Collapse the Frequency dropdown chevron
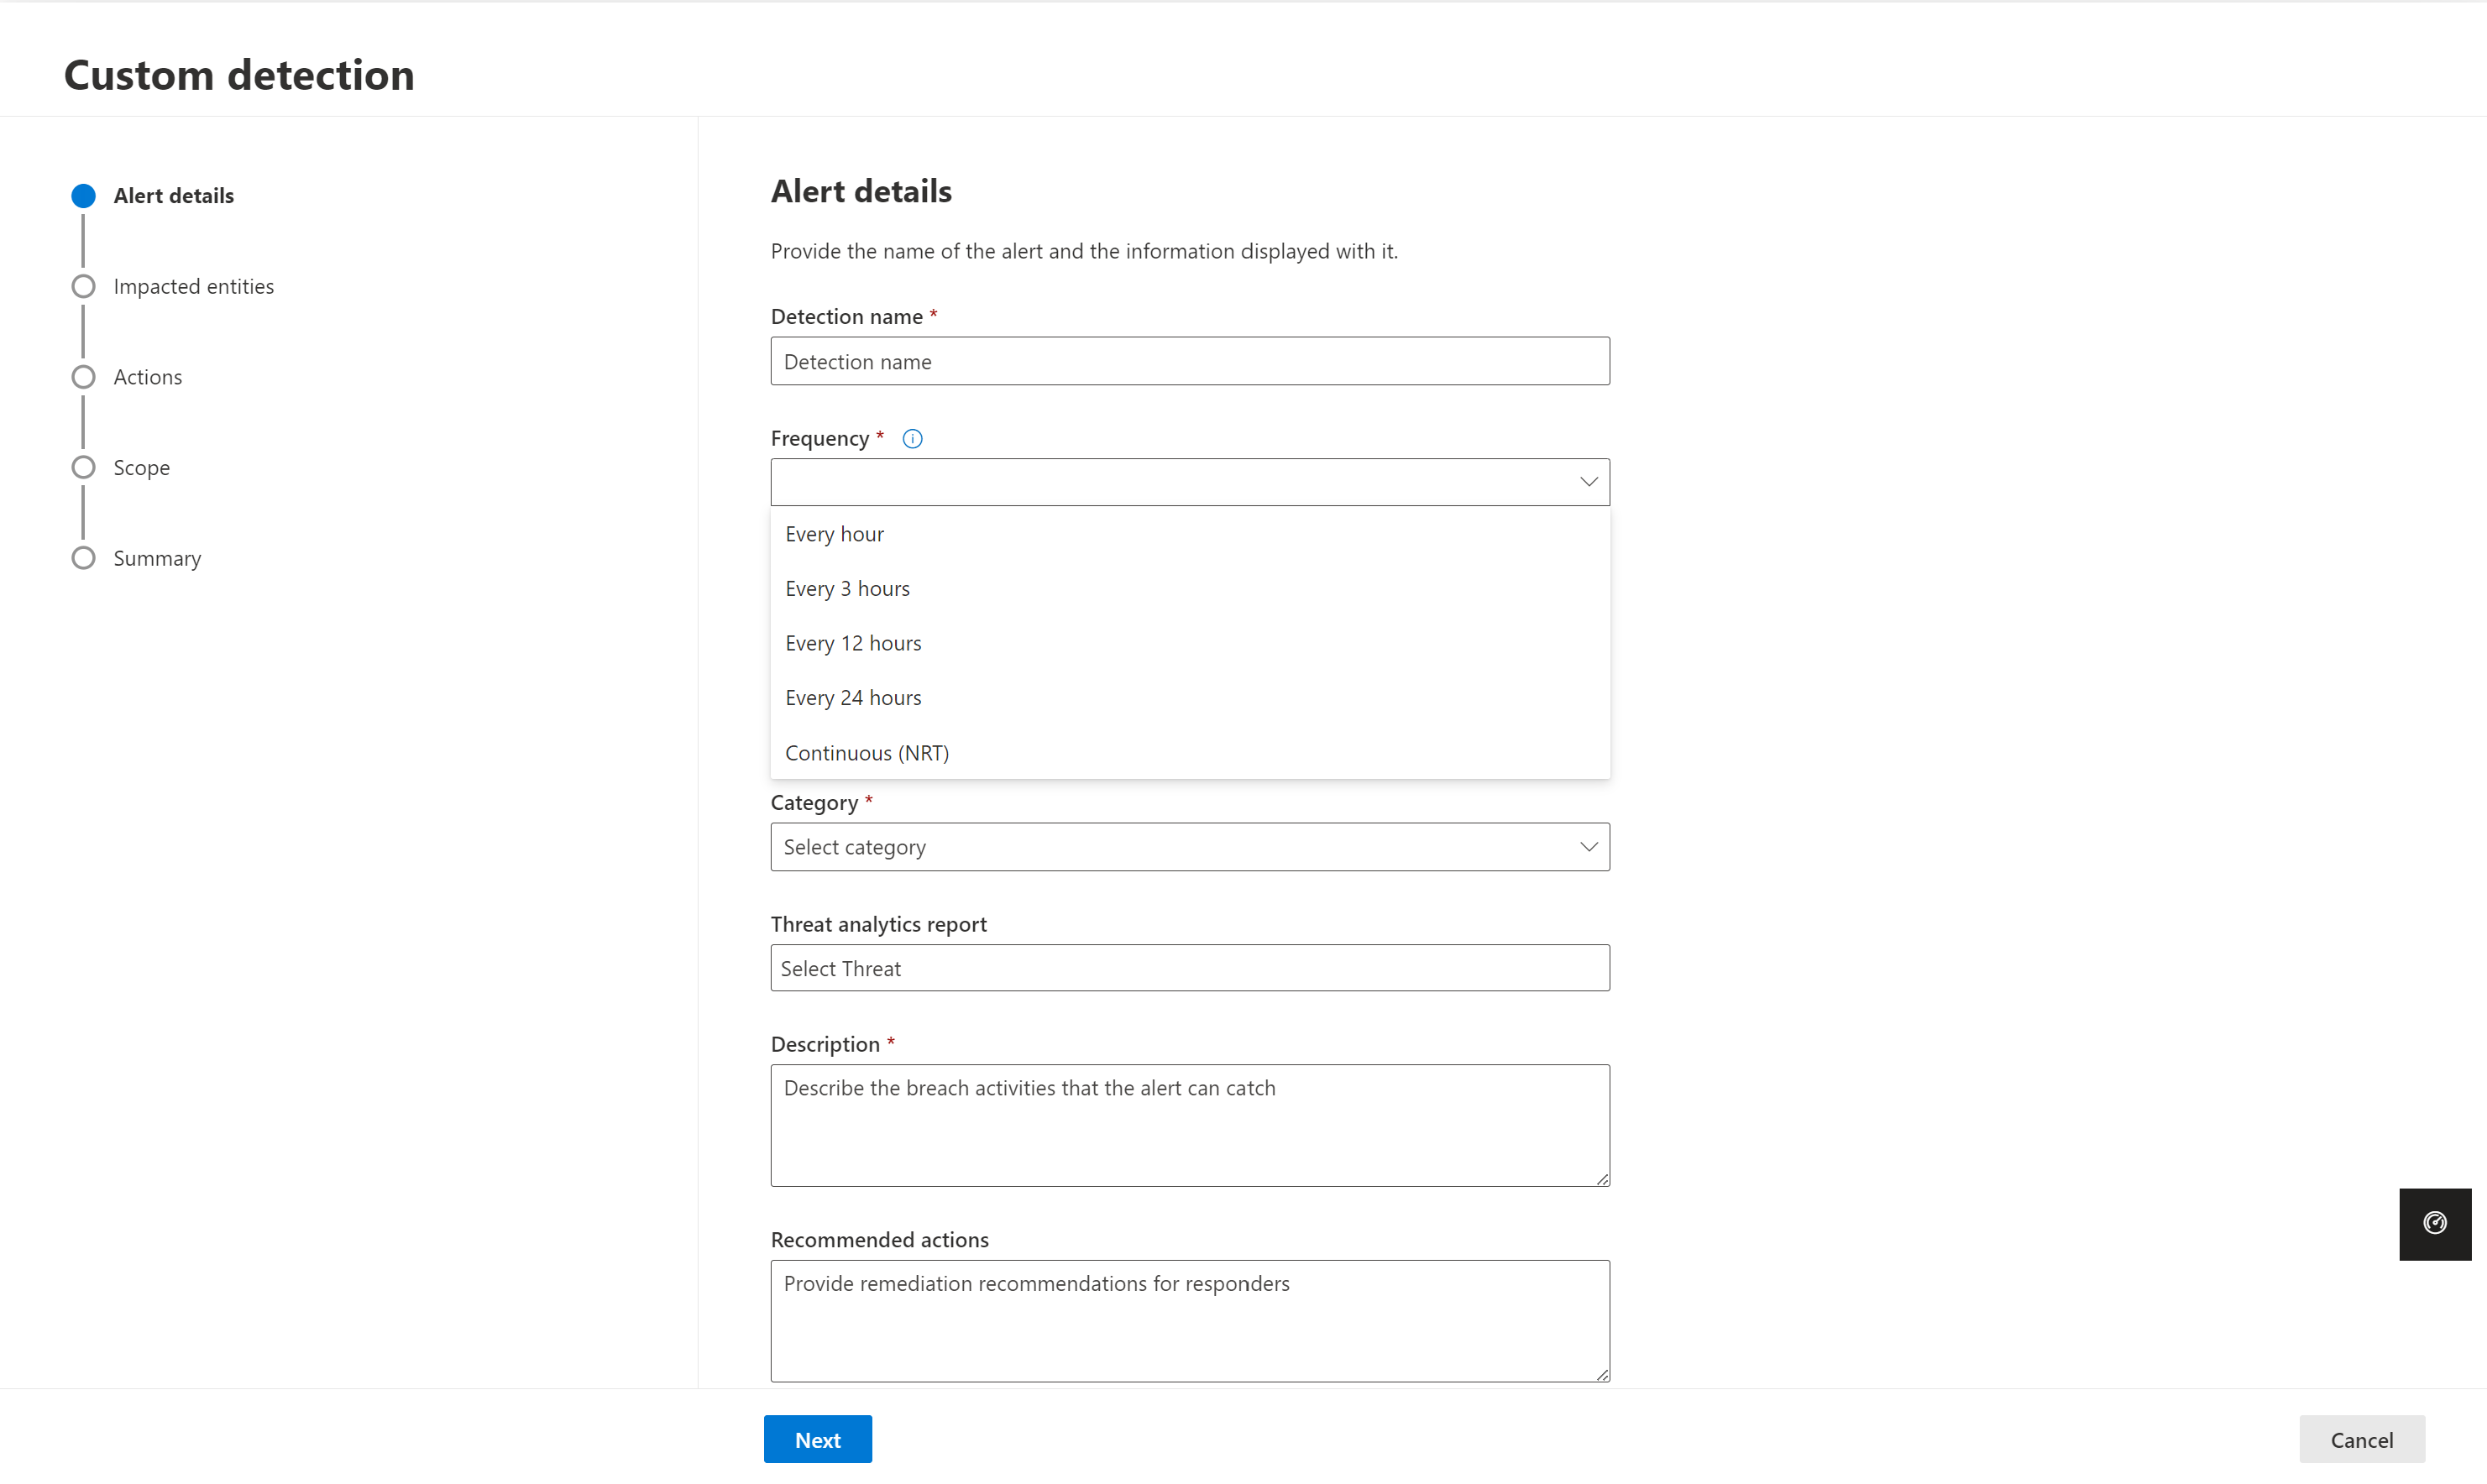The width and height of the screenshot is (2487, 1484). (x=1588, y=482)
